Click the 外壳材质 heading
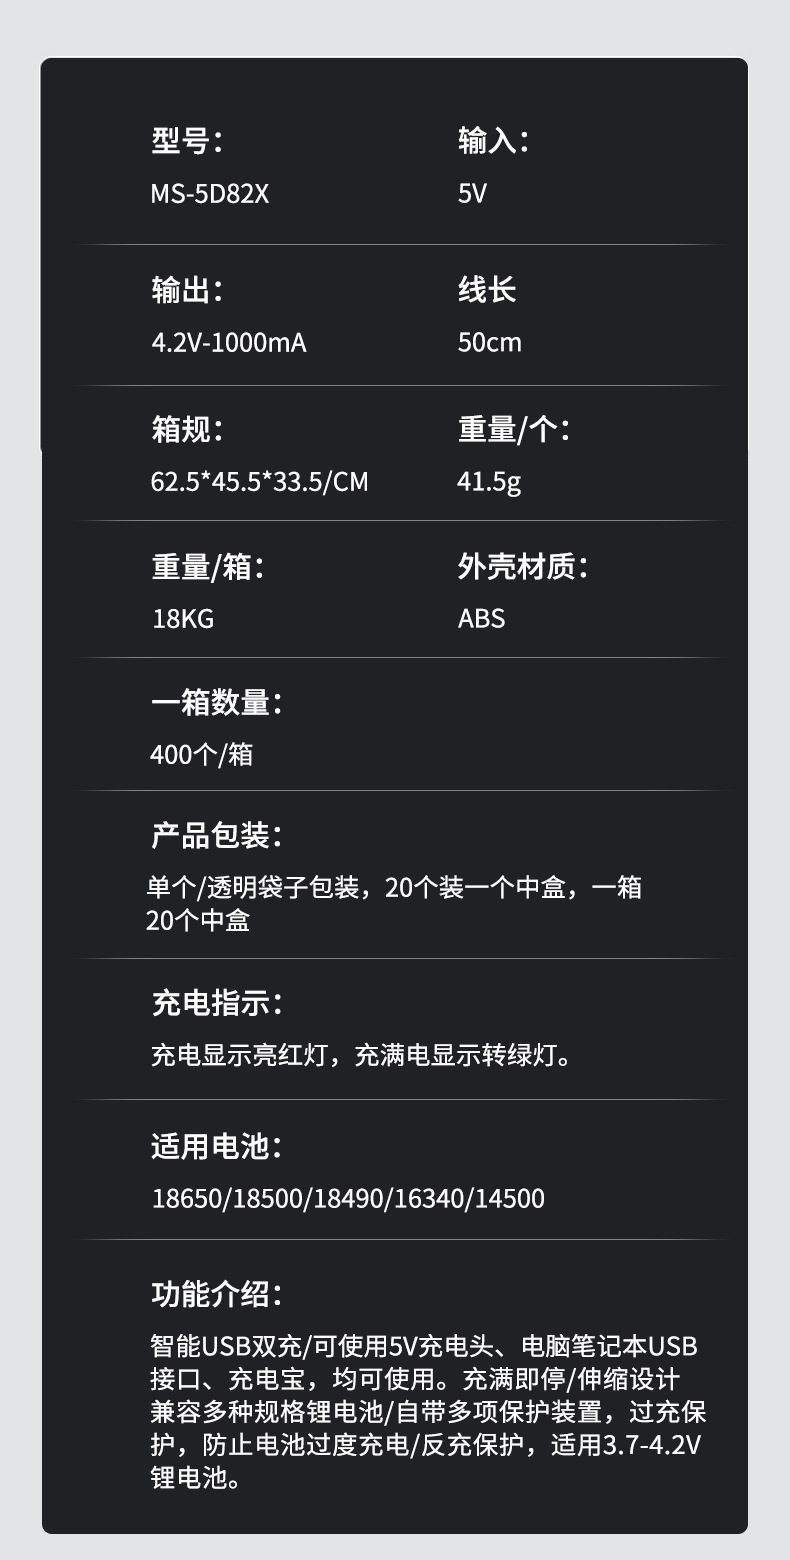Image resolution: width=790 pixels, height=1560 pixels. point(522,567)
